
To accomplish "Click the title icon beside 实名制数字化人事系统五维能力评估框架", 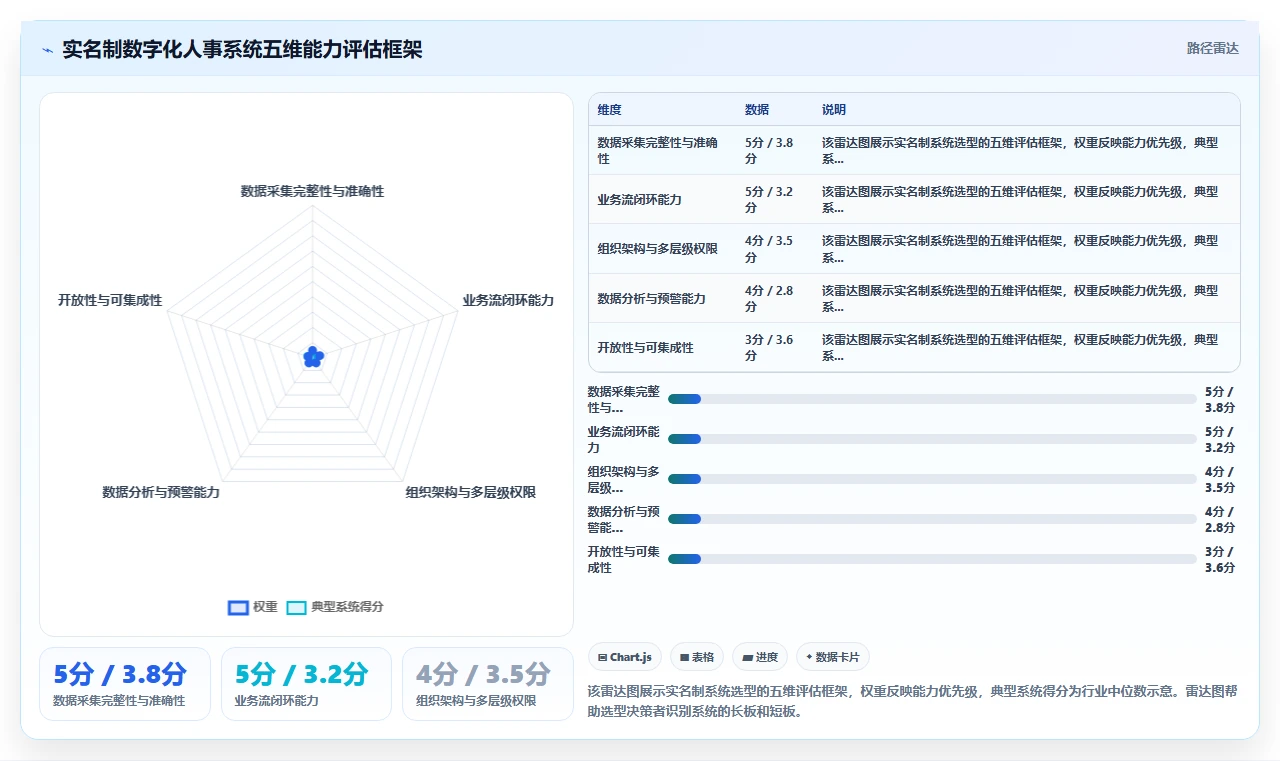I will tap(48, 50).
